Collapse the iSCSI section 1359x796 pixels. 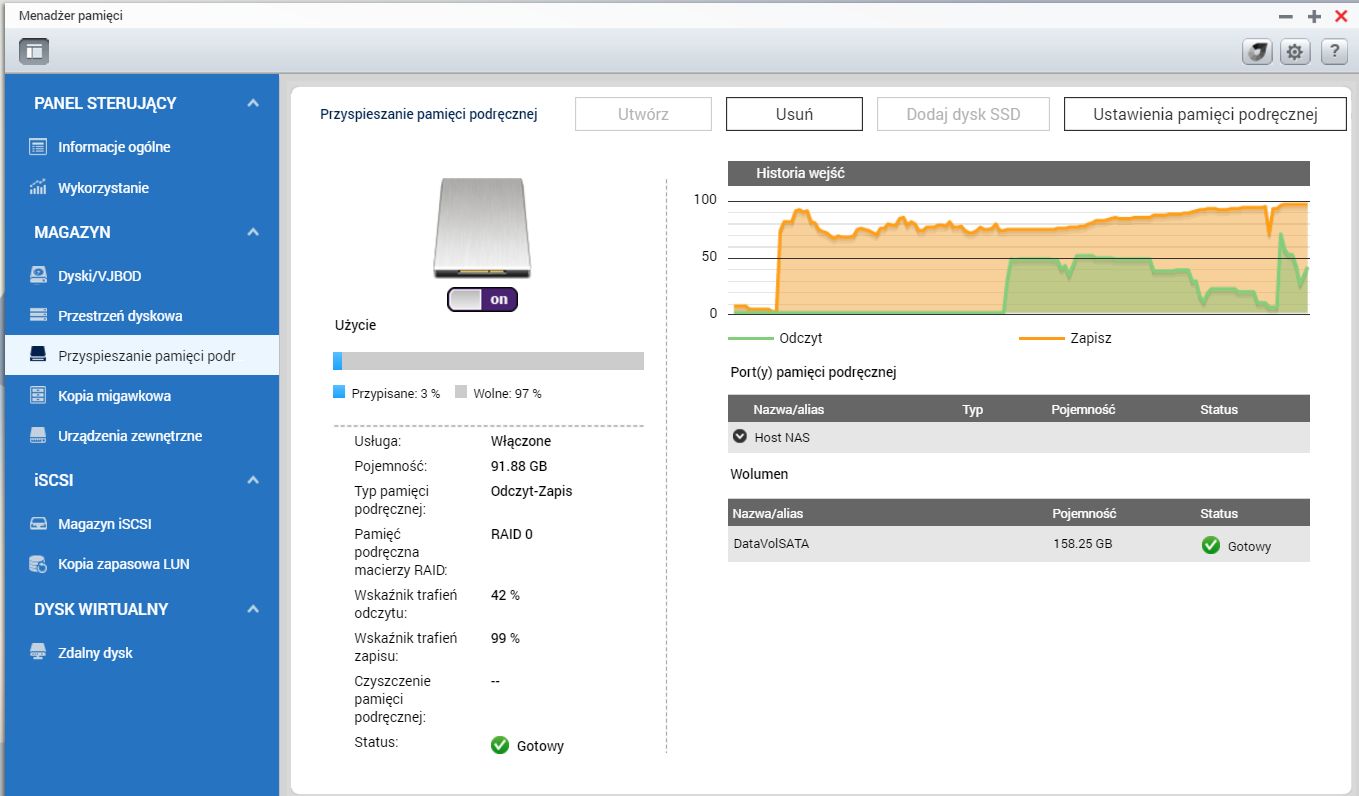tap(253, 480)
